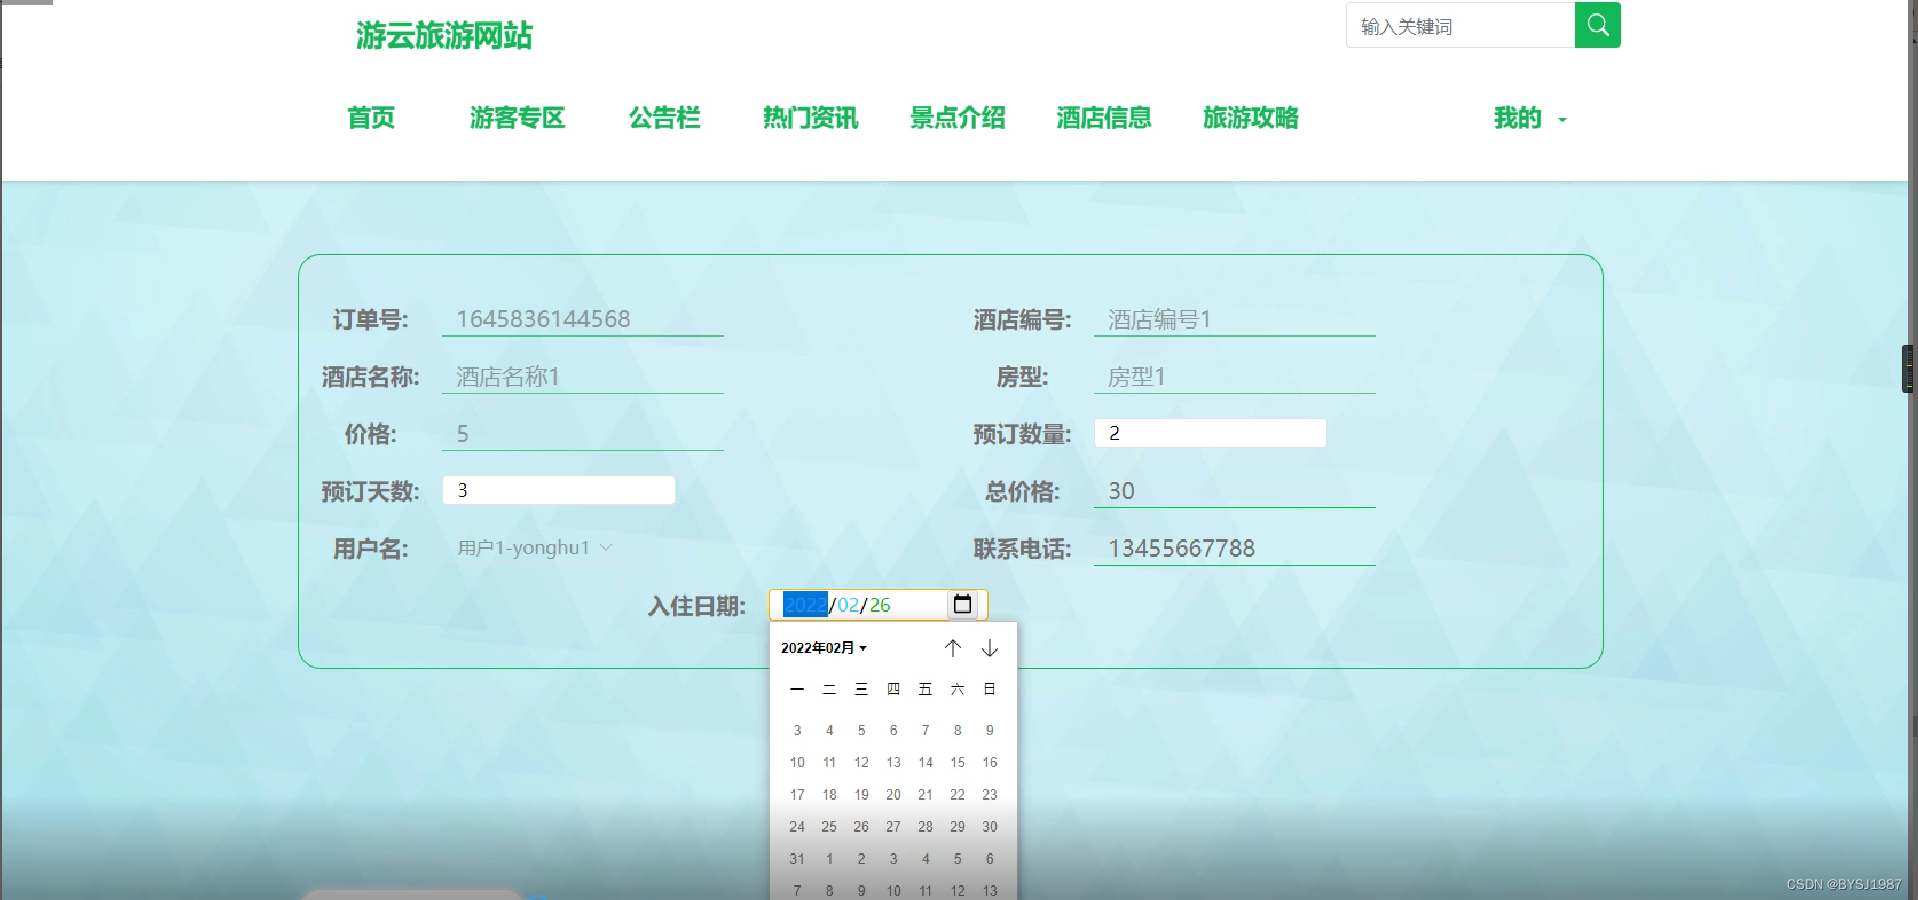Viewport: 1918px width, 900px height.
Task: Open the 热门资讯 navigation item
Action: coord(811,118)
